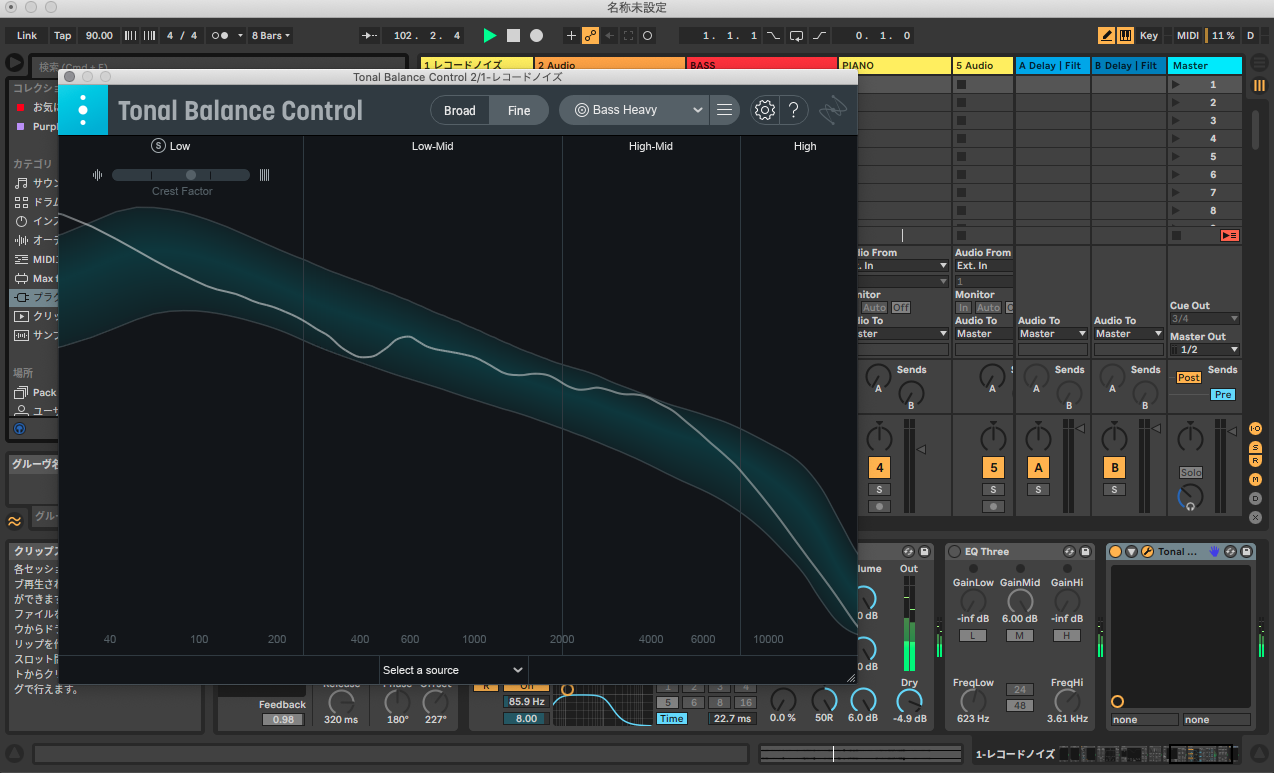Toggle return track A activator
The width and height of the screenshot is (1274, 773).
1039,467
